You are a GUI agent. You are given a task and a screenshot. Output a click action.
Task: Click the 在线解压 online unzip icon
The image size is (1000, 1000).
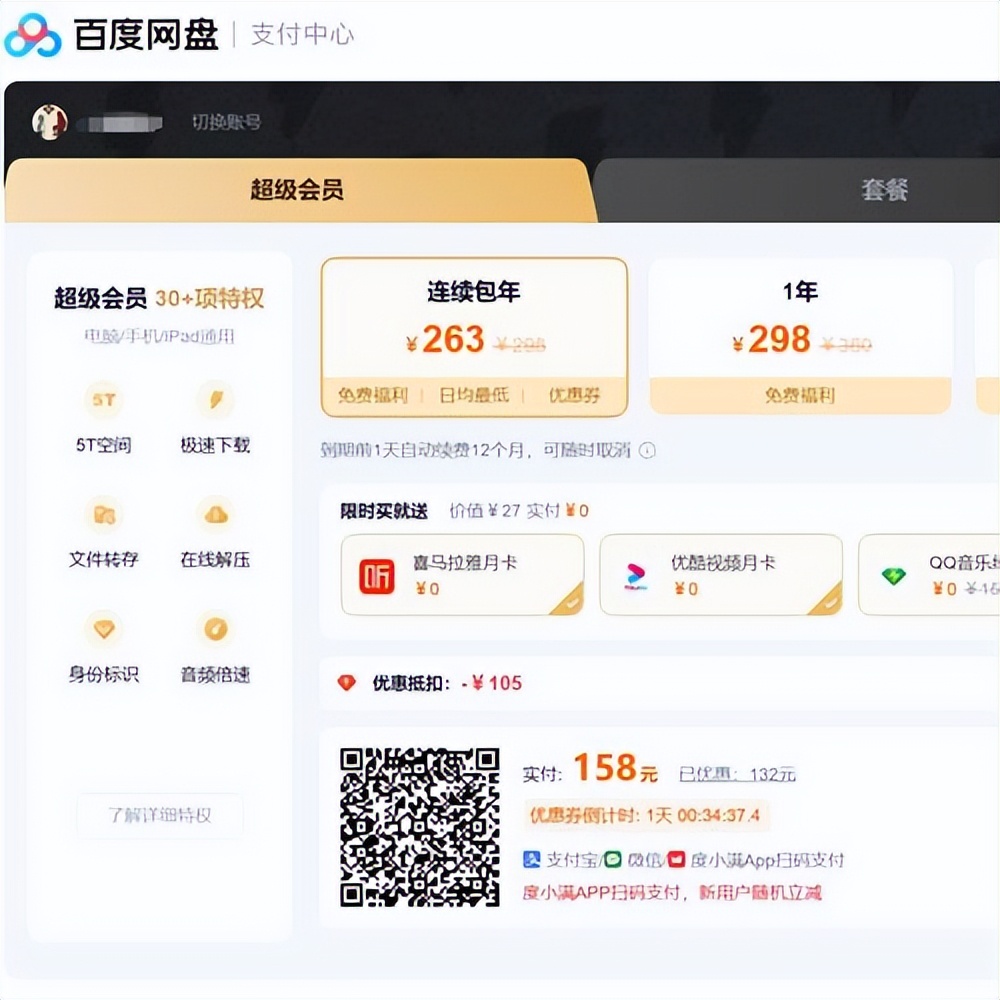point(216,515)
